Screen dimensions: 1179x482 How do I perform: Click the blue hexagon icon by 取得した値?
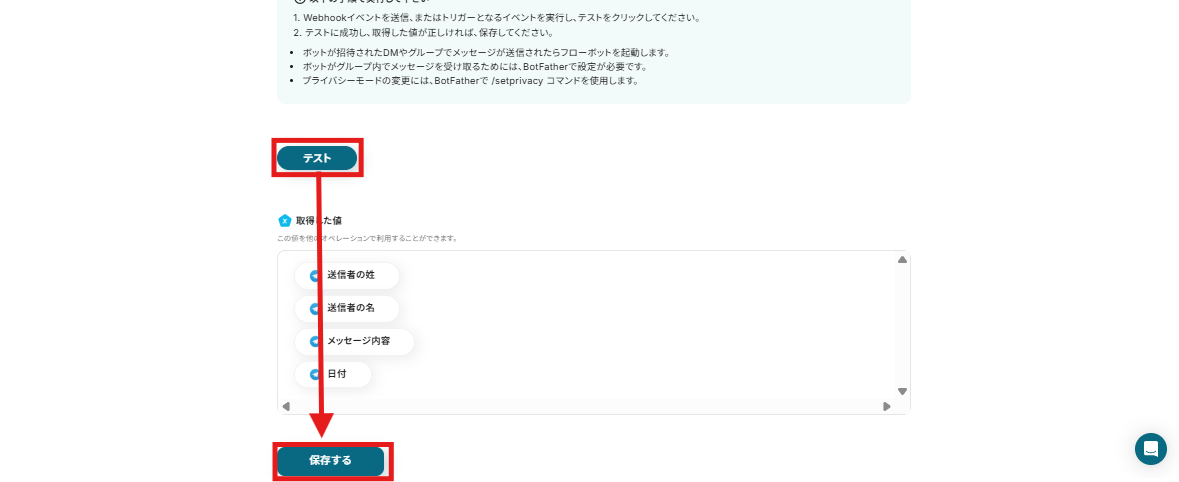pos(284,220)
